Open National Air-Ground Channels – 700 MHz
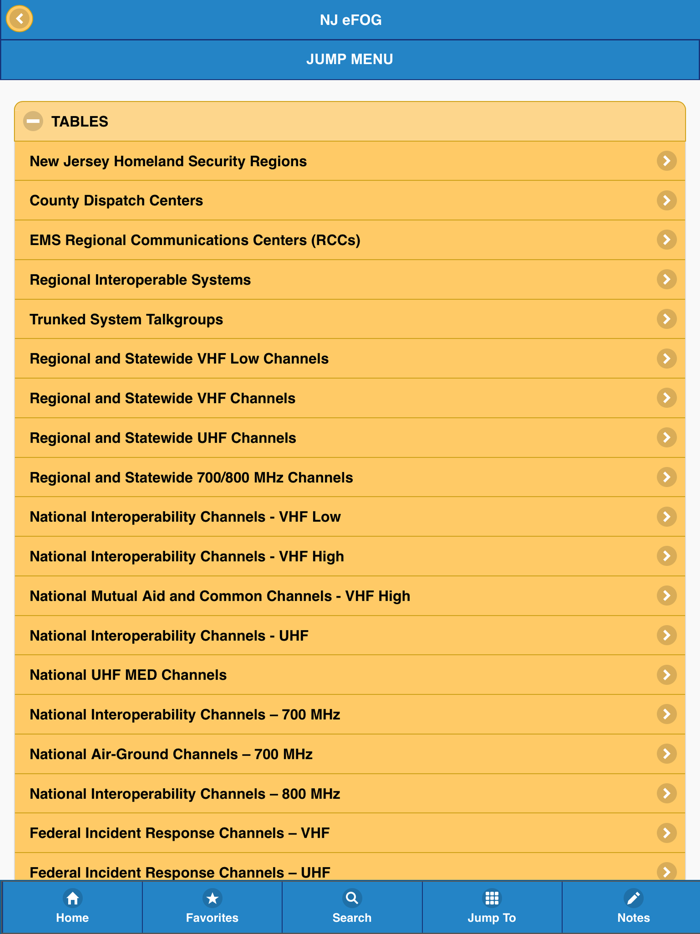 (350, 754)
